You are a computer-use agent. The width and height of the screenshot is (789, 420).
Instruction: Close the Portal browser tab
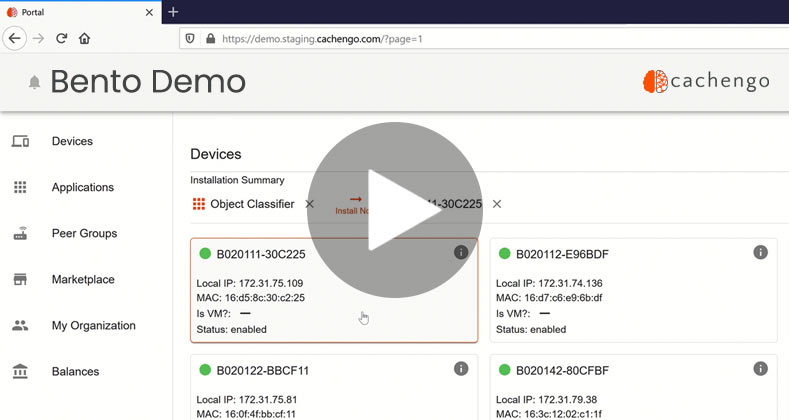pos(149,12)
